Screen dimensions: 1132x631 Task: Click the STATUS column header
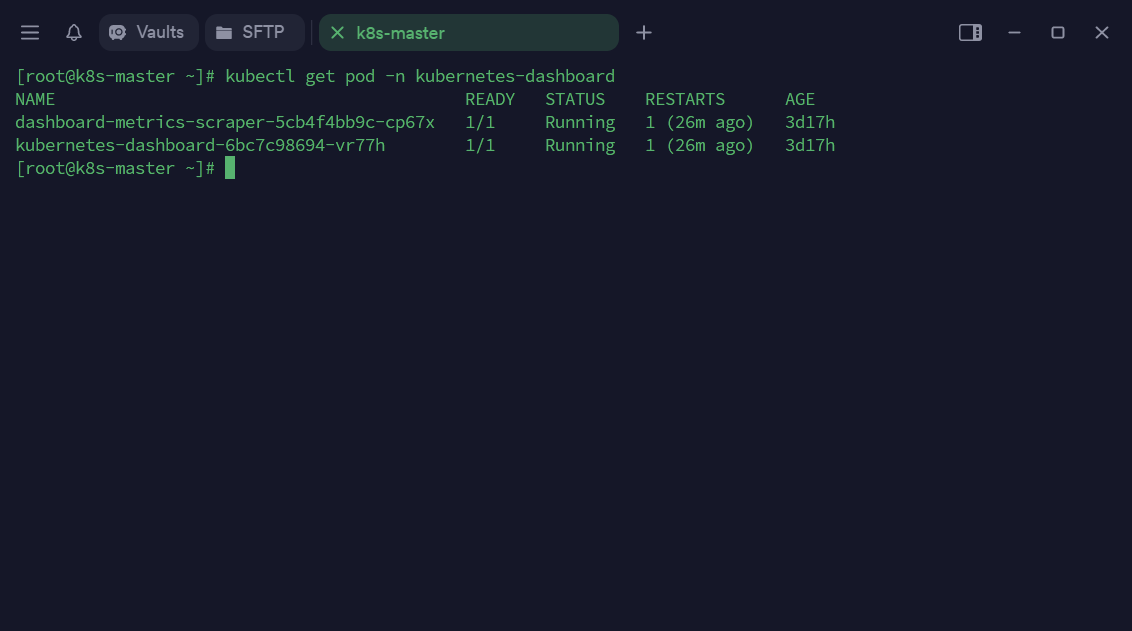point(575,99)
